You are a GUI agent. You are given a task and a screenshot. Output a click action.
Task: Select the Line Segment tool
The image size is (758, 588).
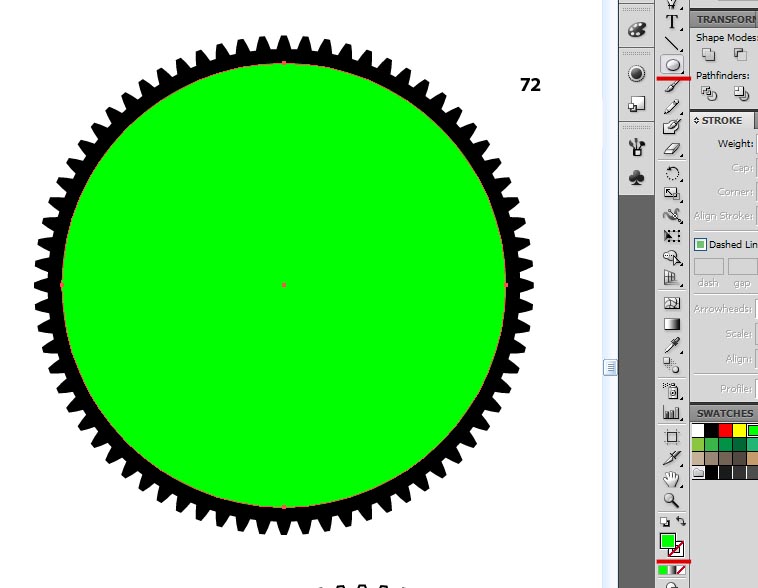(x=671, y=44)
